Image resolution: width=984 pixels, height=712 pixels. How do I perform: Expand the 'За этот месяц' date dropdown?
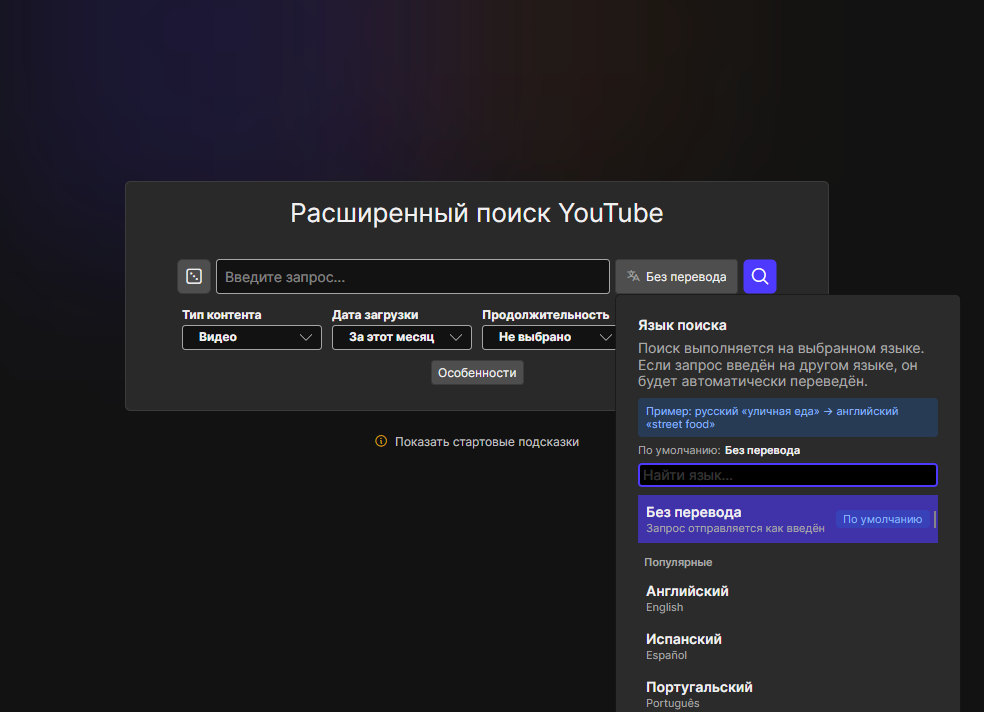pyautogui.click(x=402, y=337)
